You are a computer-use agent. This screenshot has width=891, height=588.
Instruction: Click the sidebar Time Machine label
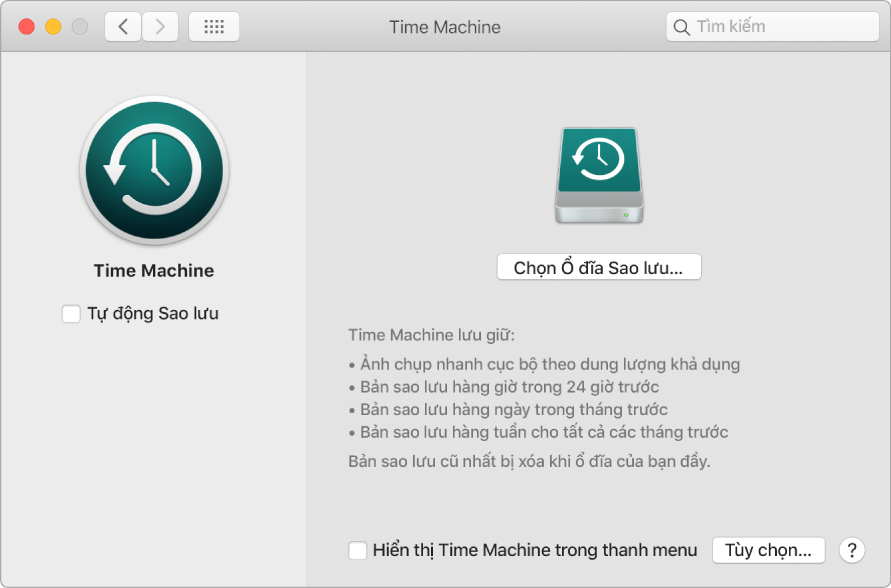click(x=154, y=270)
